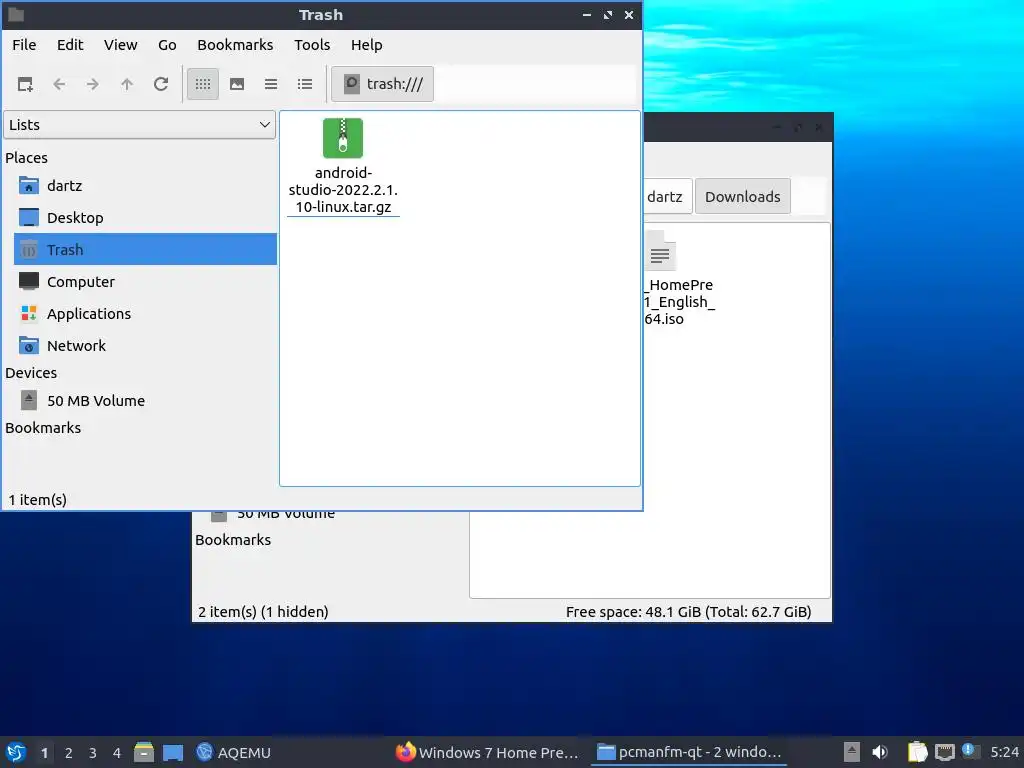Screen dimensions: 1024x768
Task: Click the Downloads path button in back window
Action: (743, 197)
